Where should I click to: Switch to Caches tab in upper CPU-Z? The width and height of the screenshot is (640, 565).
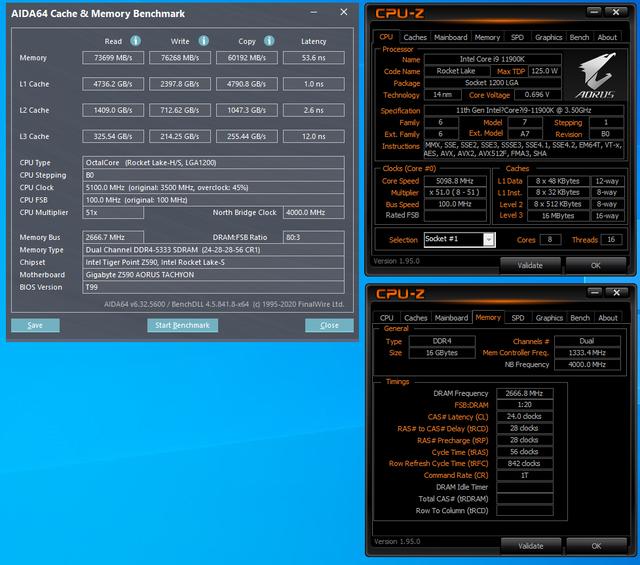415,37
